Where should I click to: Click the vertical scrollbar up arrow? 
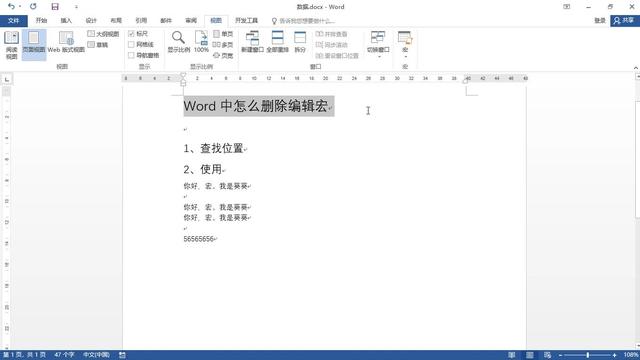(638, 77)
